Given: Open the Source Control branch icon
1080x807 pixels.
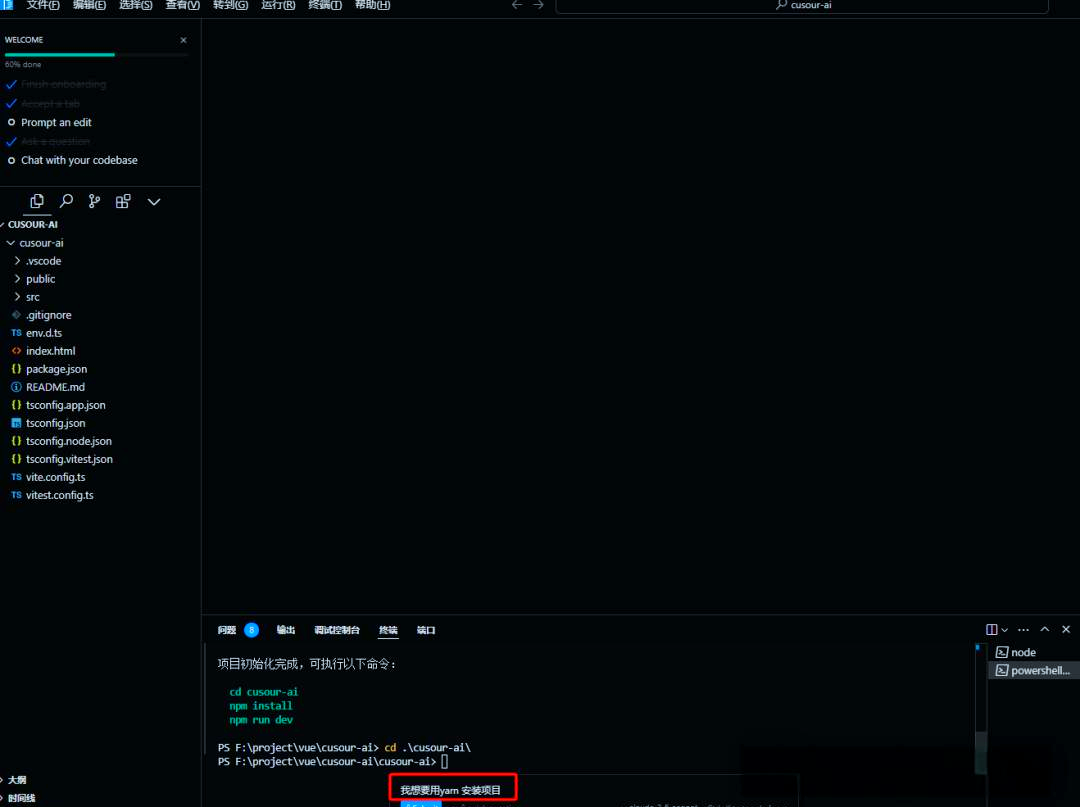Looking at the screenshot, I should tap(94, 201).
